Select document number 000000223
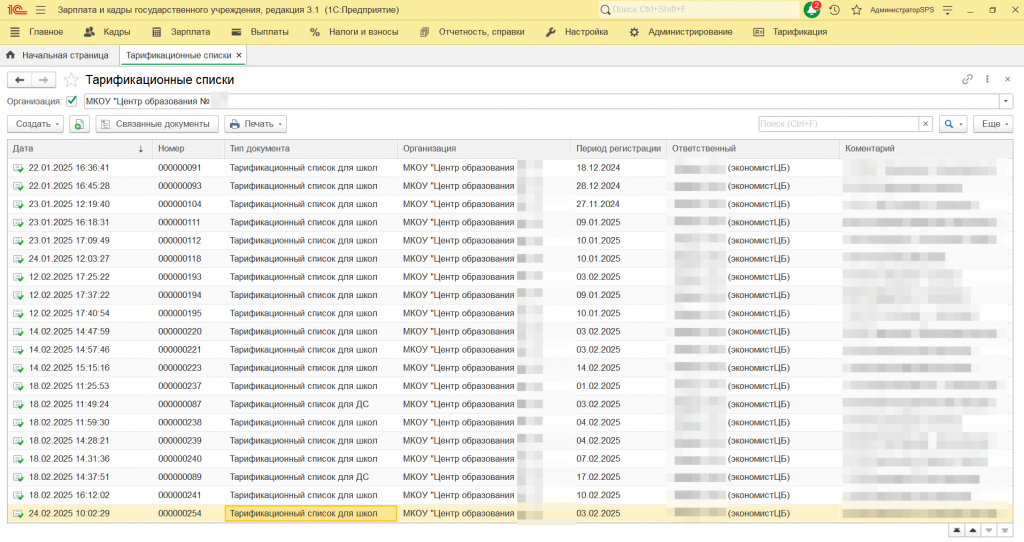 tap(180, 368)
